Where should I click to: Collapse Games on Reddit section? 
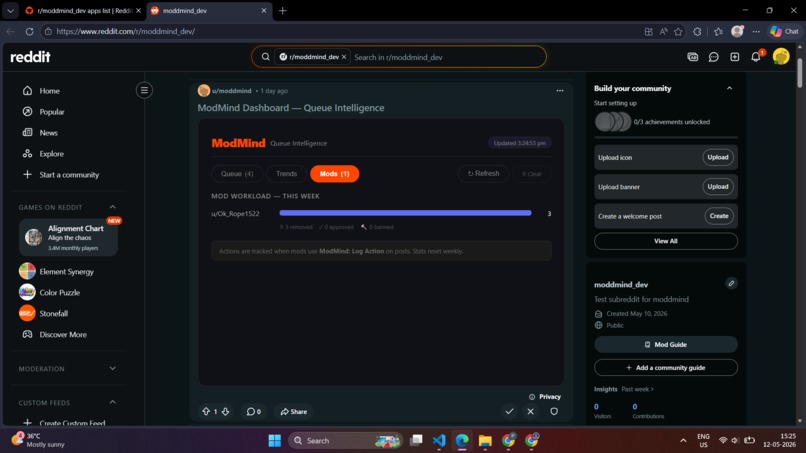pos(113,207)
